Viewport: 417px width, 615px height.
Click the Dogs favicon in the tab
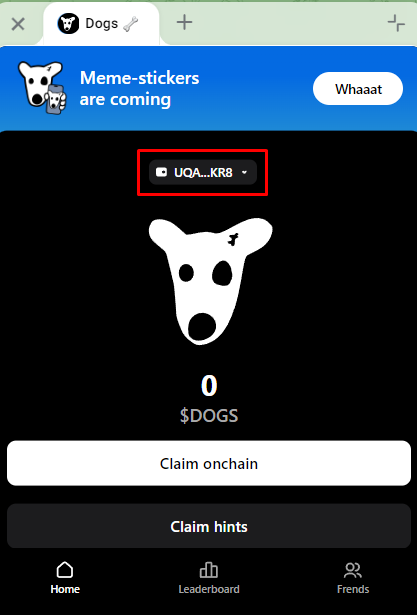point(68,24)
